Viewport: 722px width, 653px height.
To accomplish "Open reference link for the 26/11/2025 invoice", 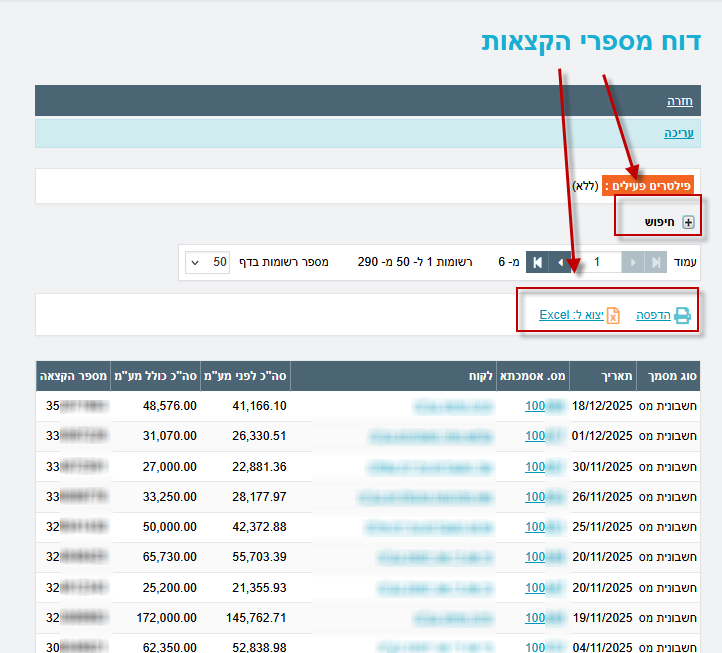I will click(x=534, y=497).
